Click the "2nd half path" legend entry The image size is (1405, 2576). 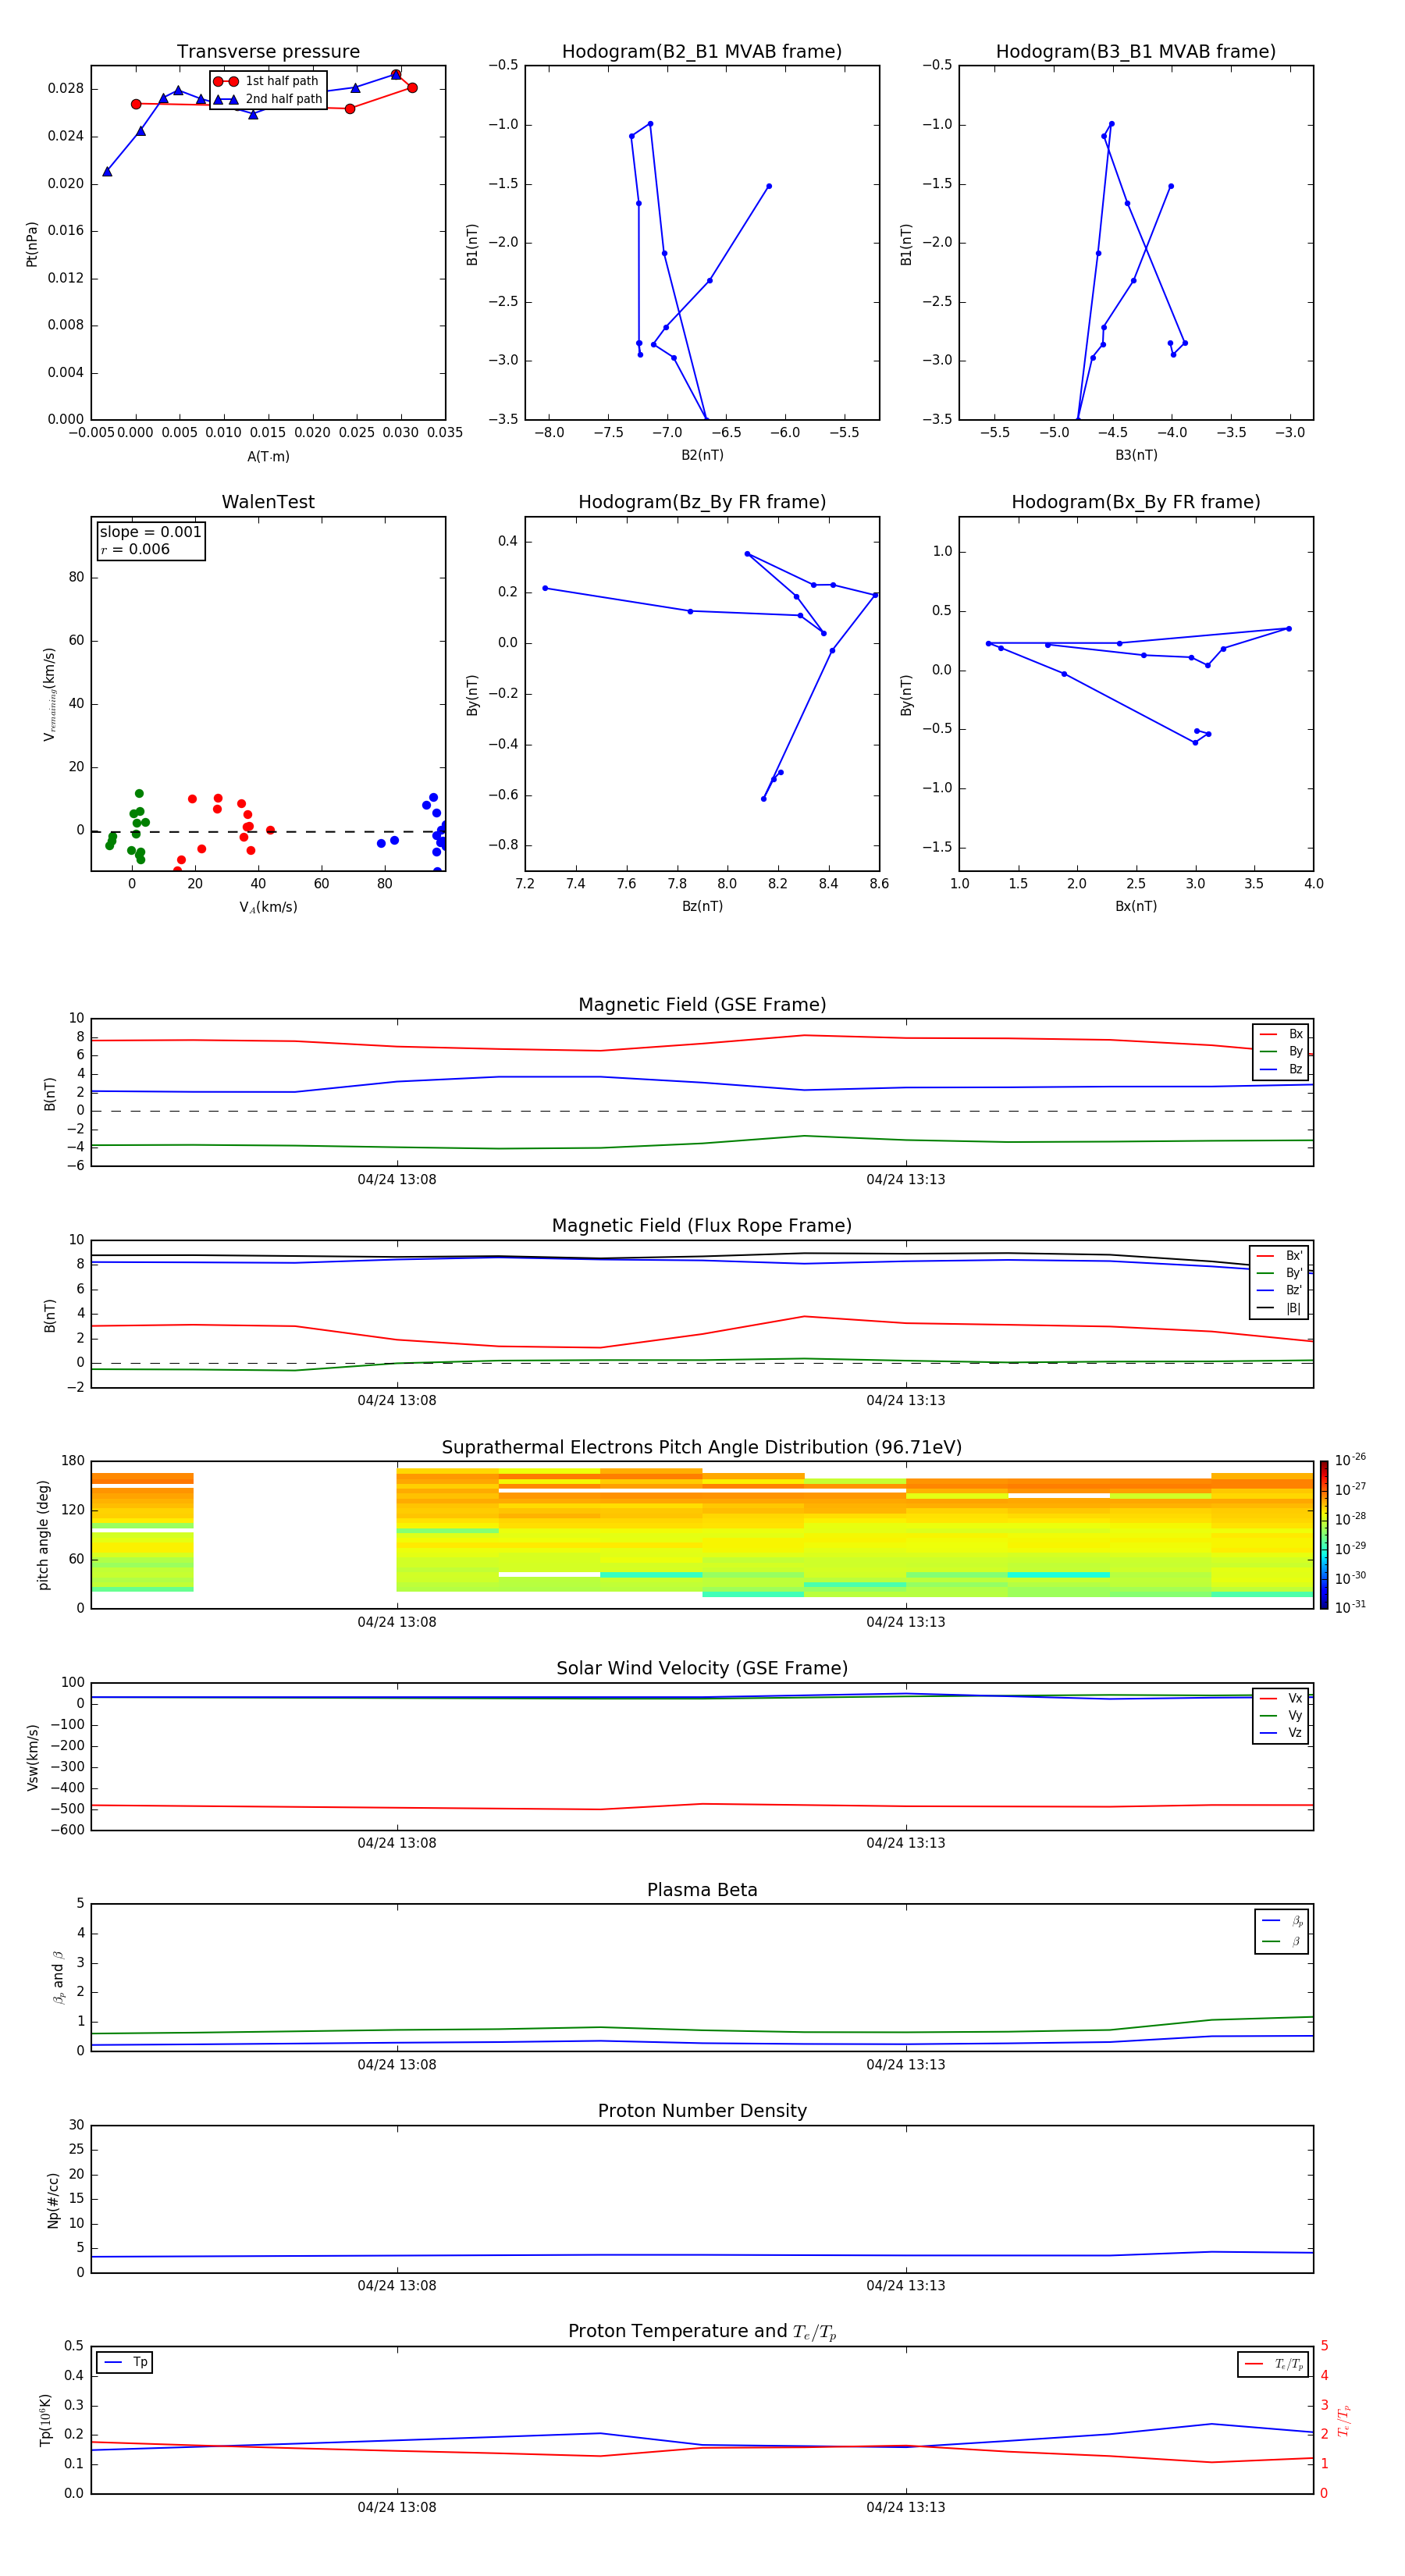[x=268, y=99]
